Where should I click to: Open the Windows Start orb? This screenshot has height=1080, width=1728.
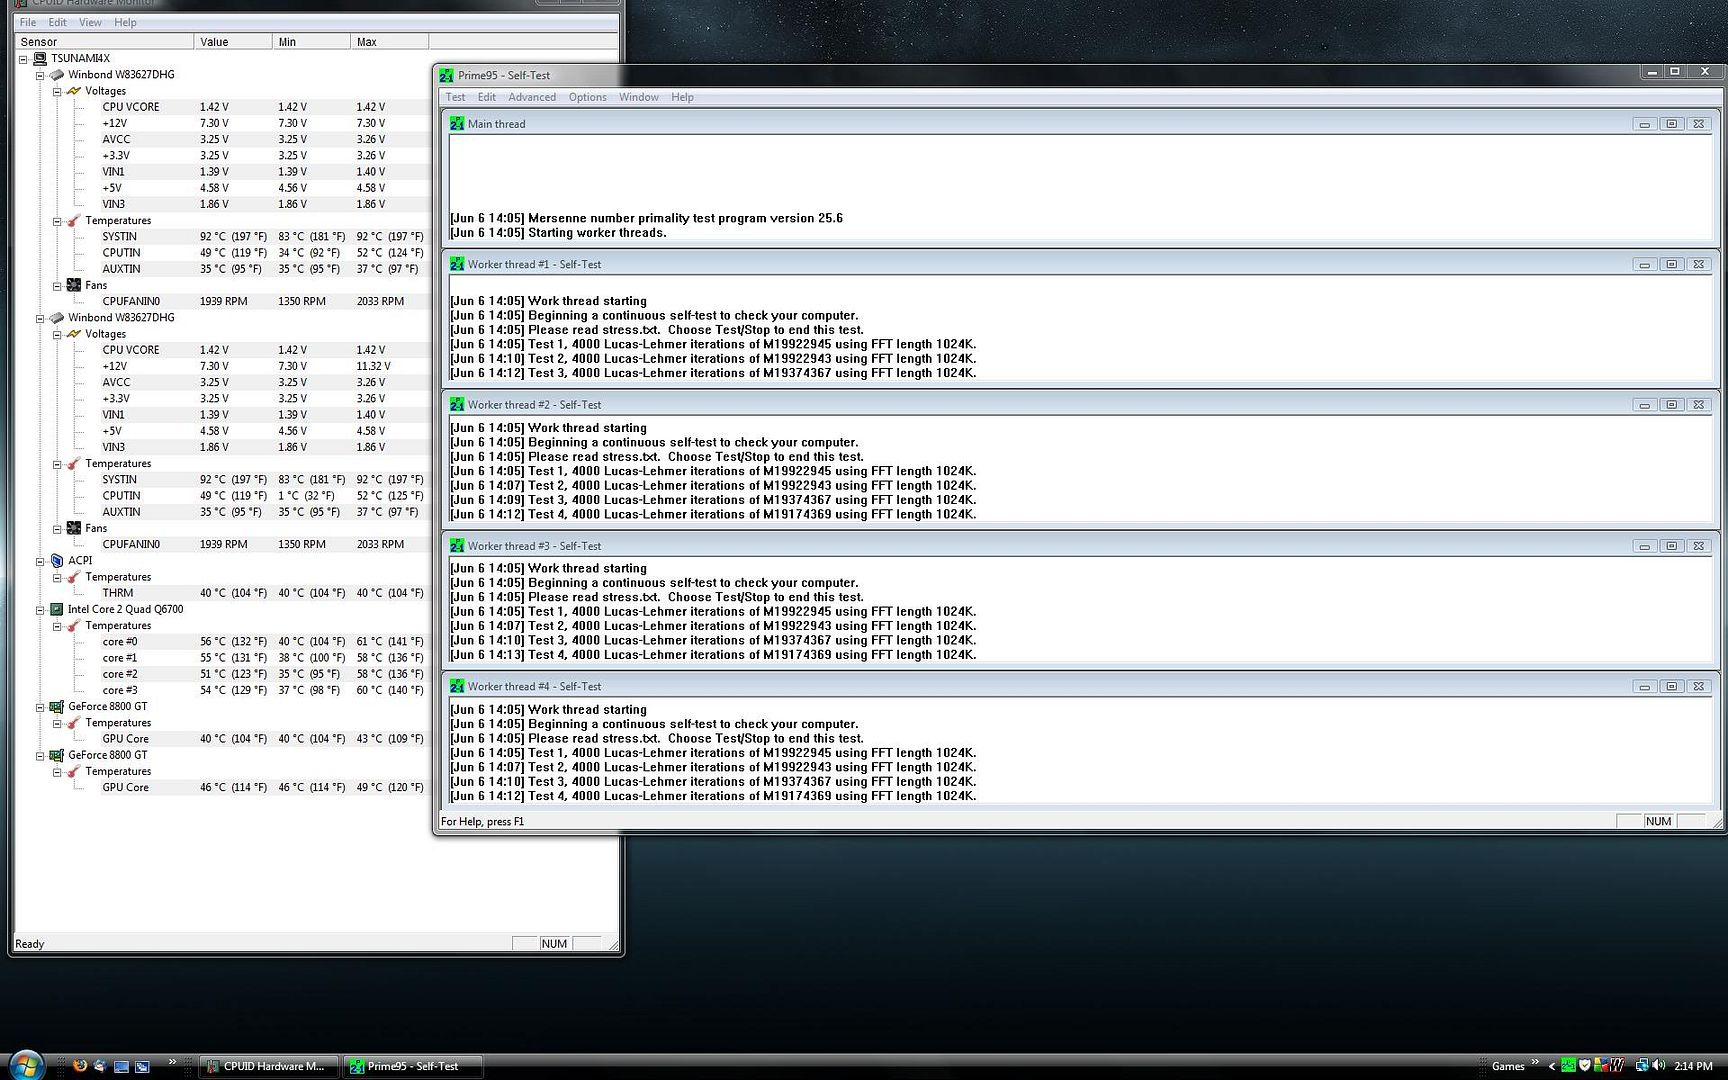click(x=26, y=1065)
